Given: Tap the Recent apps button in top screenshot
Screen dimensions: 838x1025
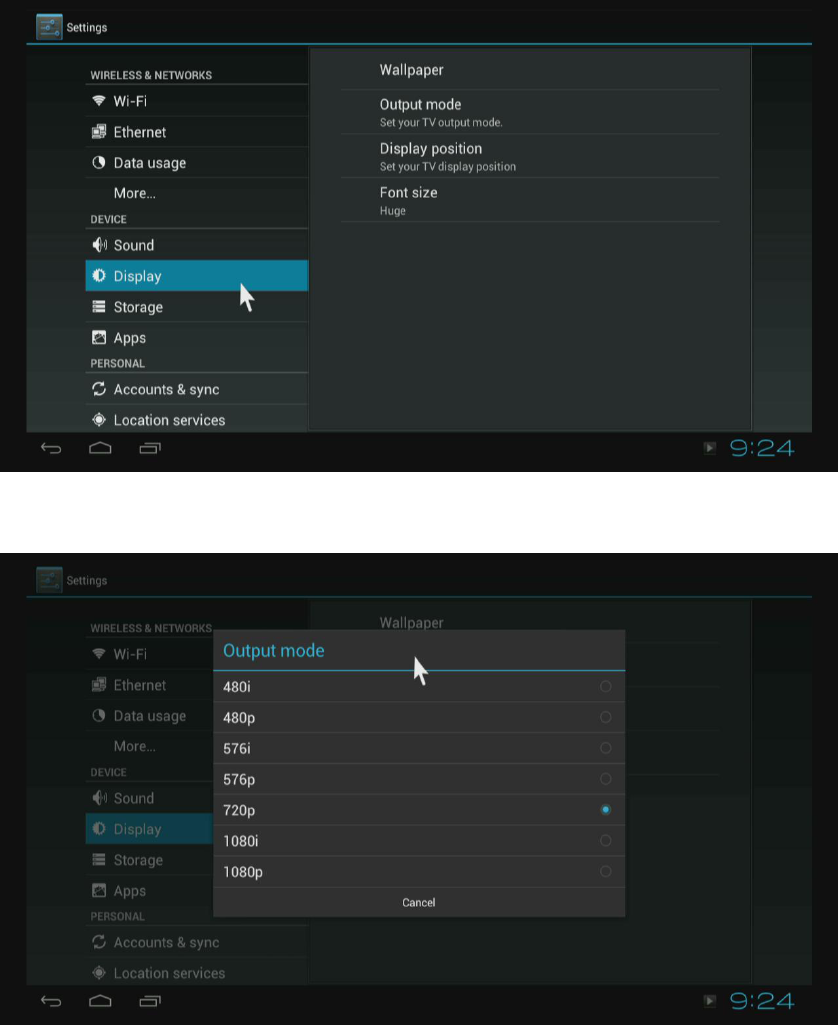Looking at the screenshot, I should coord(150,448).
